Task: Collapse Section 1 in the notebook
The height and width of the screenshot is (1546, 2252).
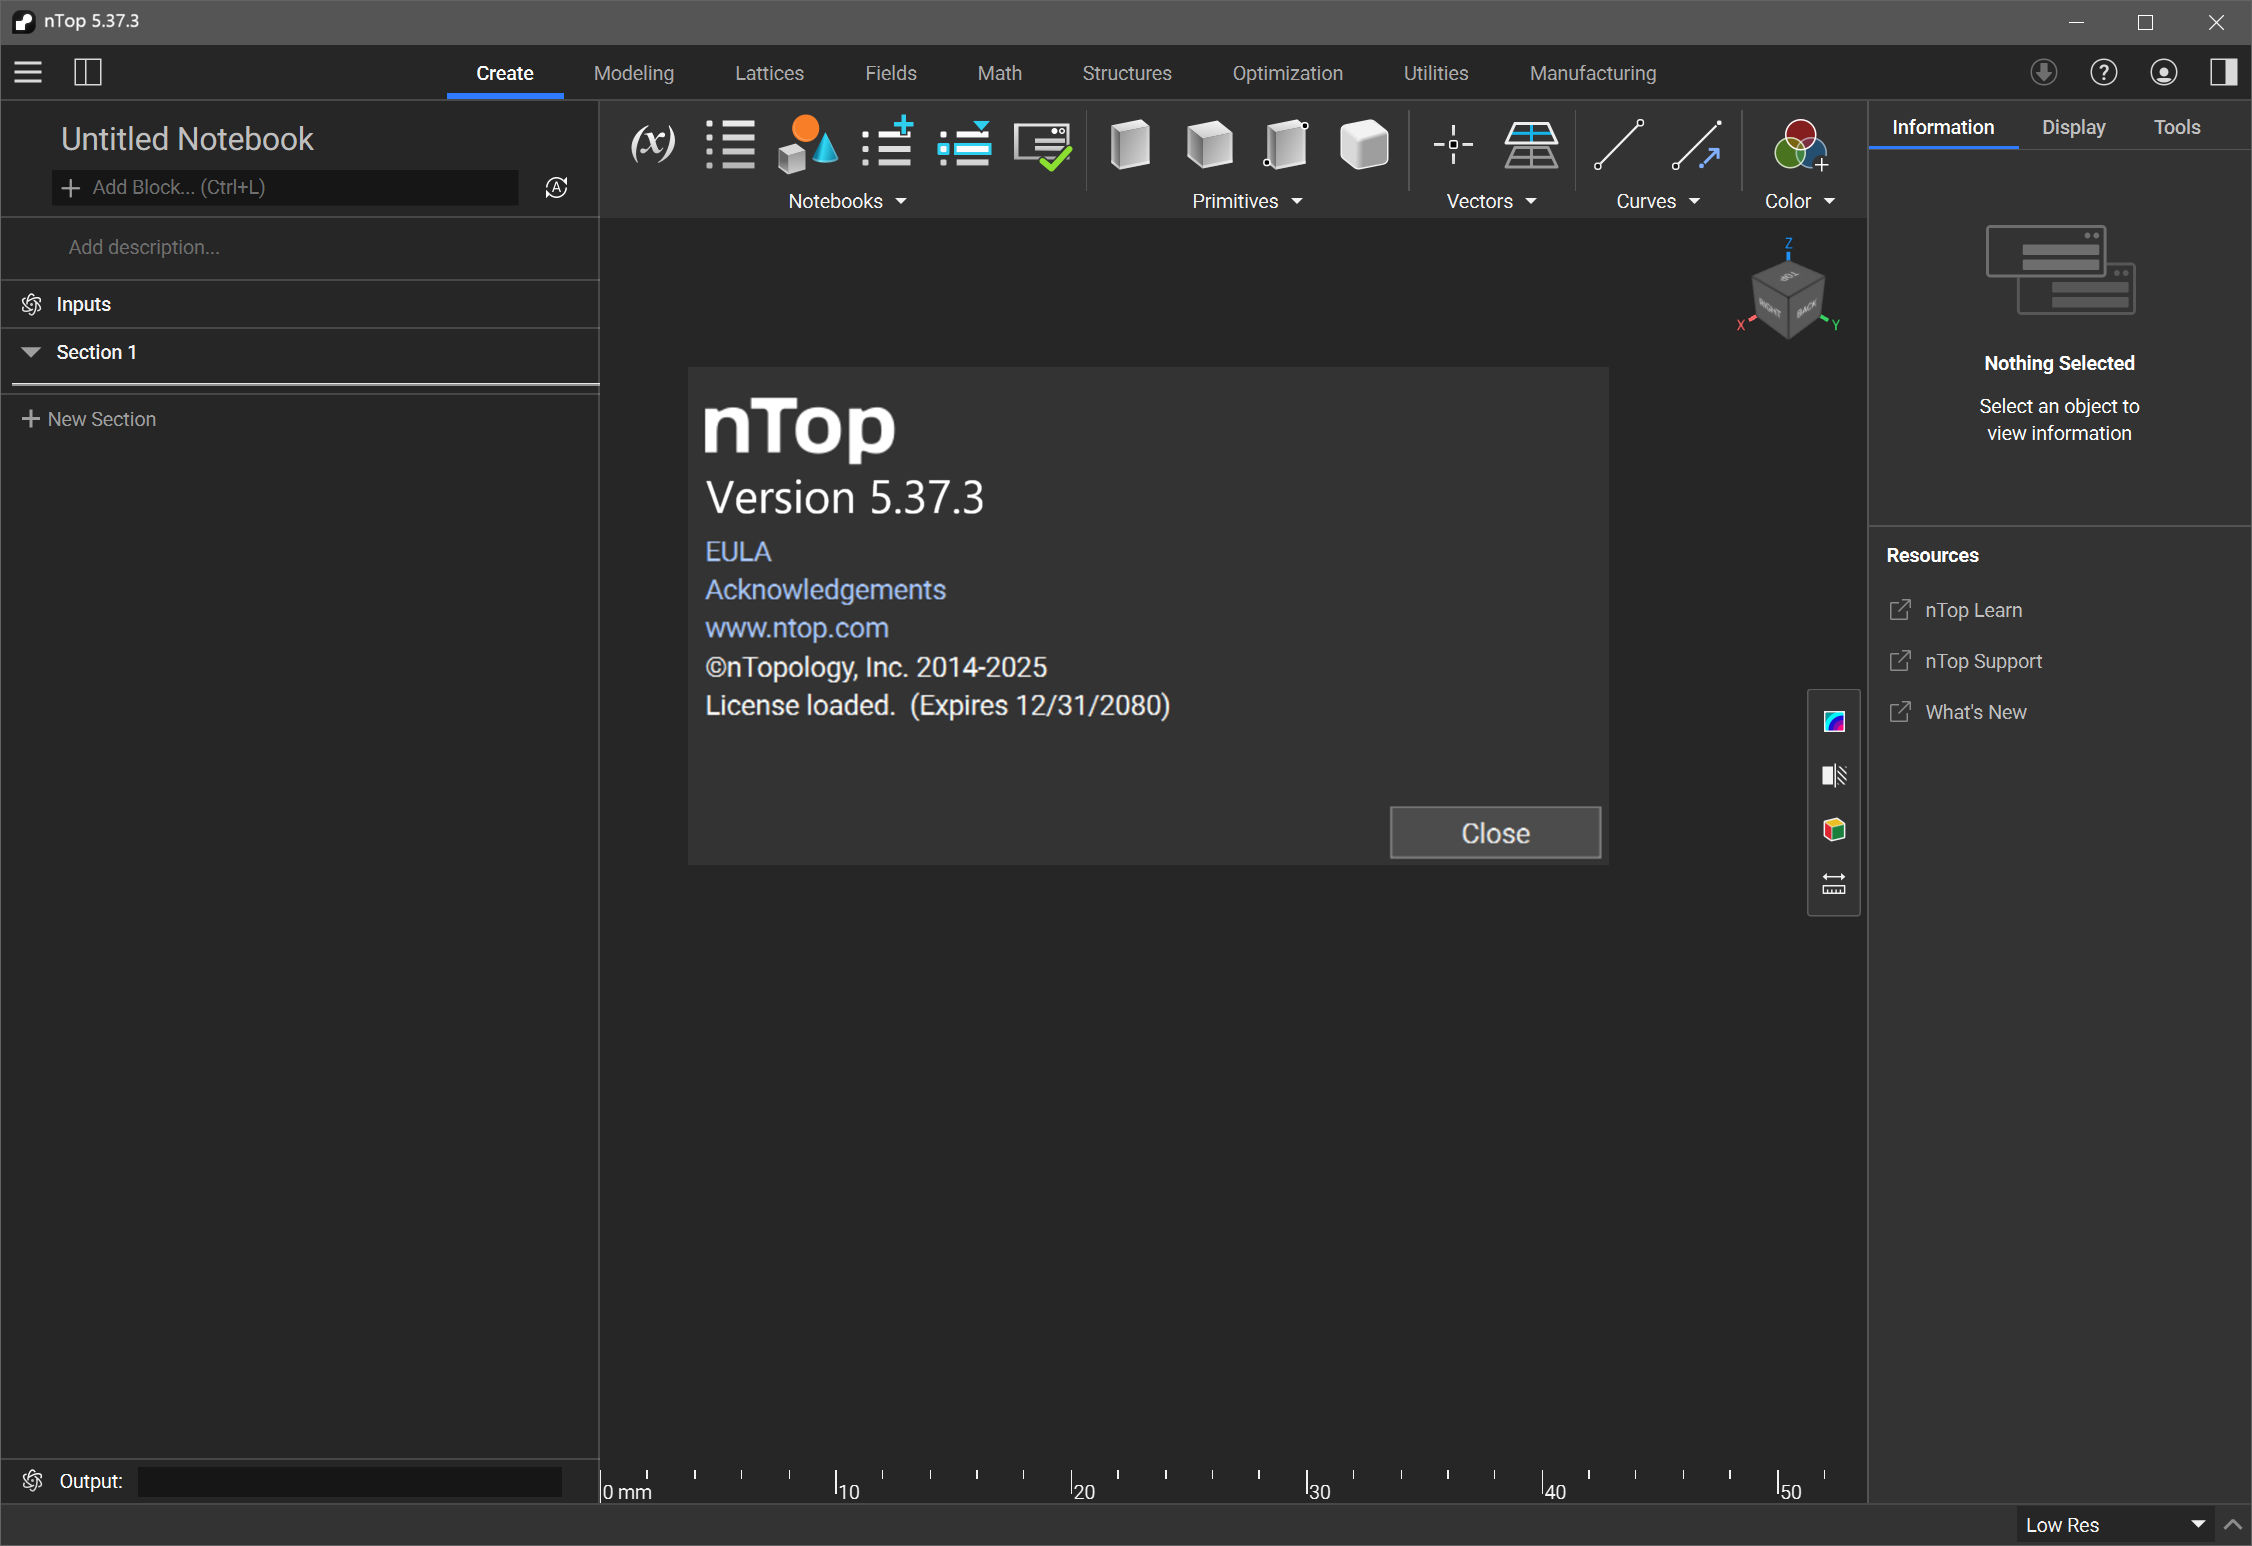Action: tap(31, 352)
